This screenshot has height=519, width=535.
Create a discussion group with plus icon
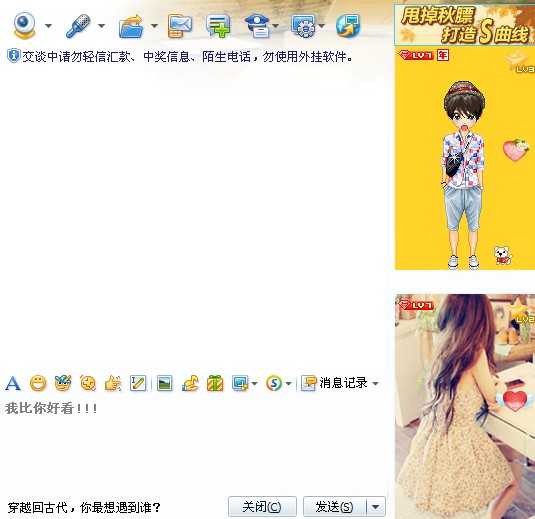218,26
